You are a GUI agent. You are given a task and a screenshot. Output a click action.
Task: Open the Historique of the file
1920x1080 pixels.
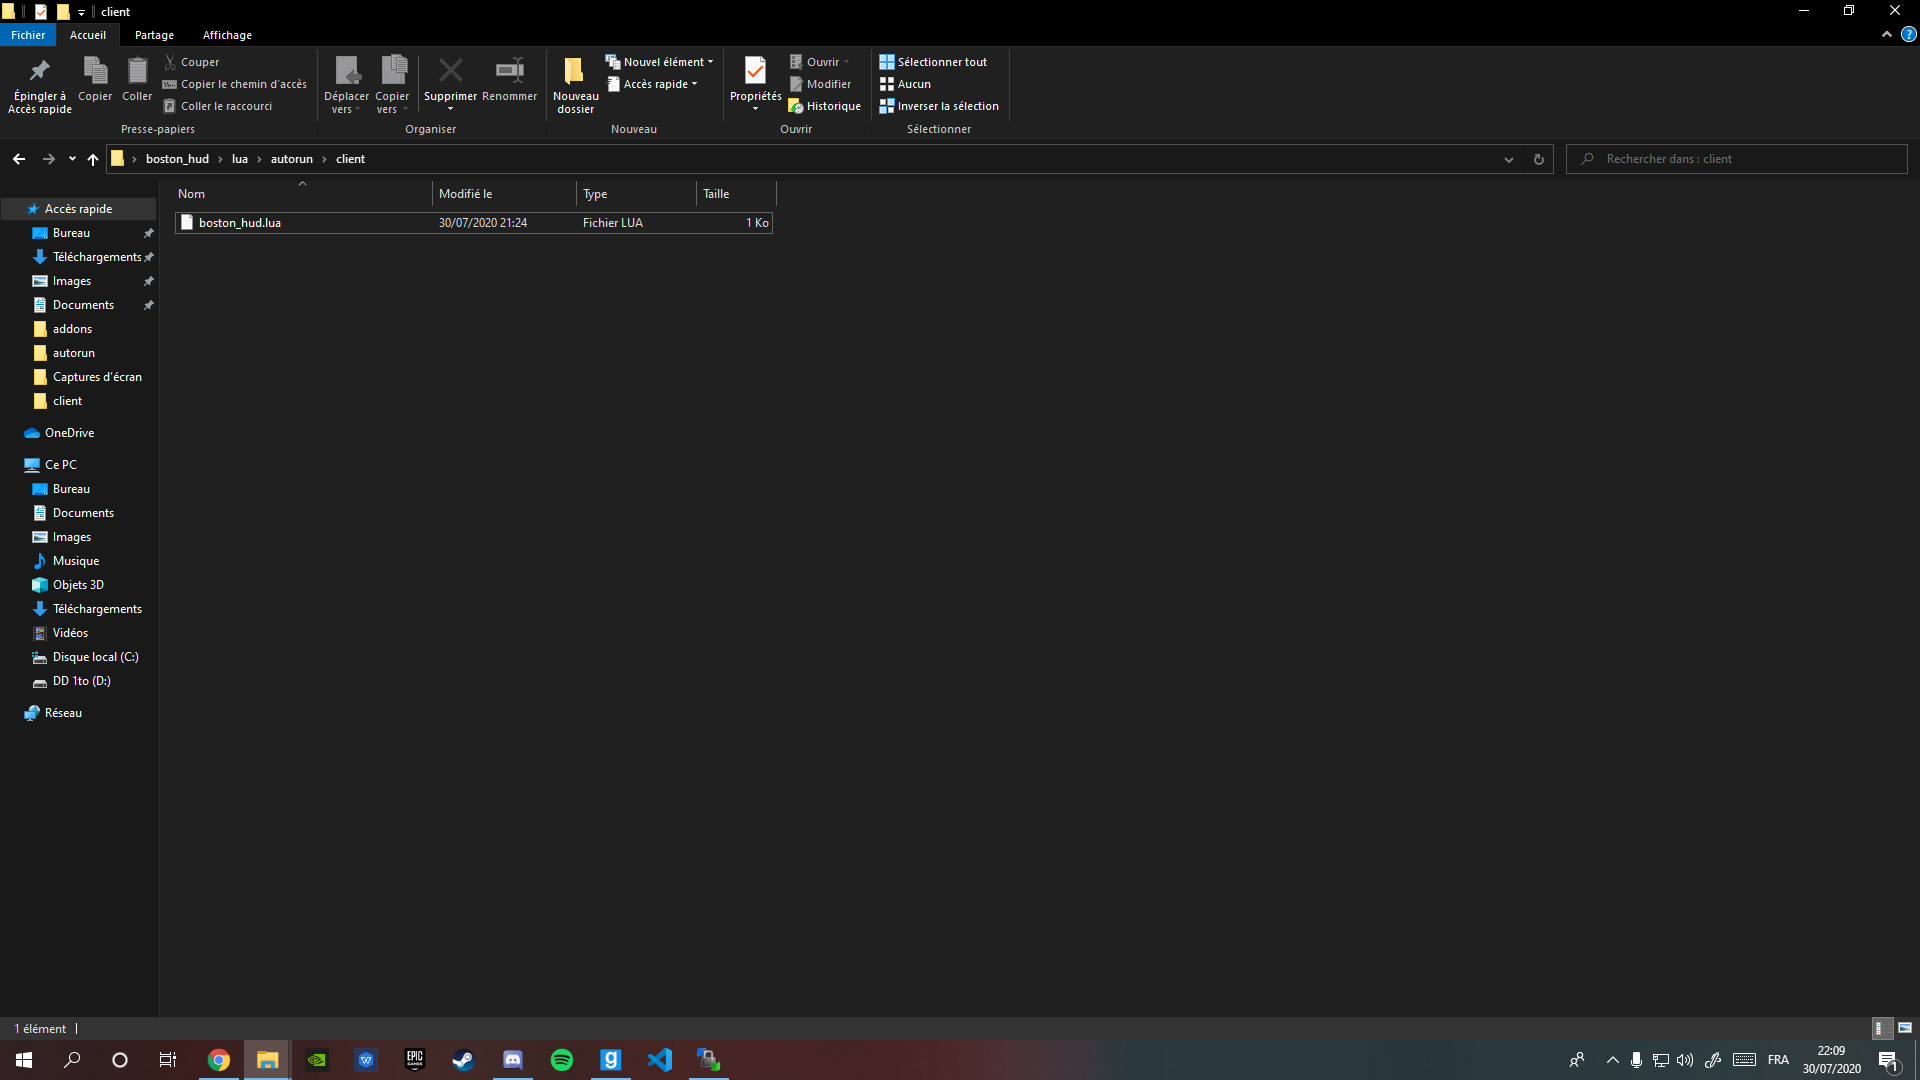[x=824, y=106]
